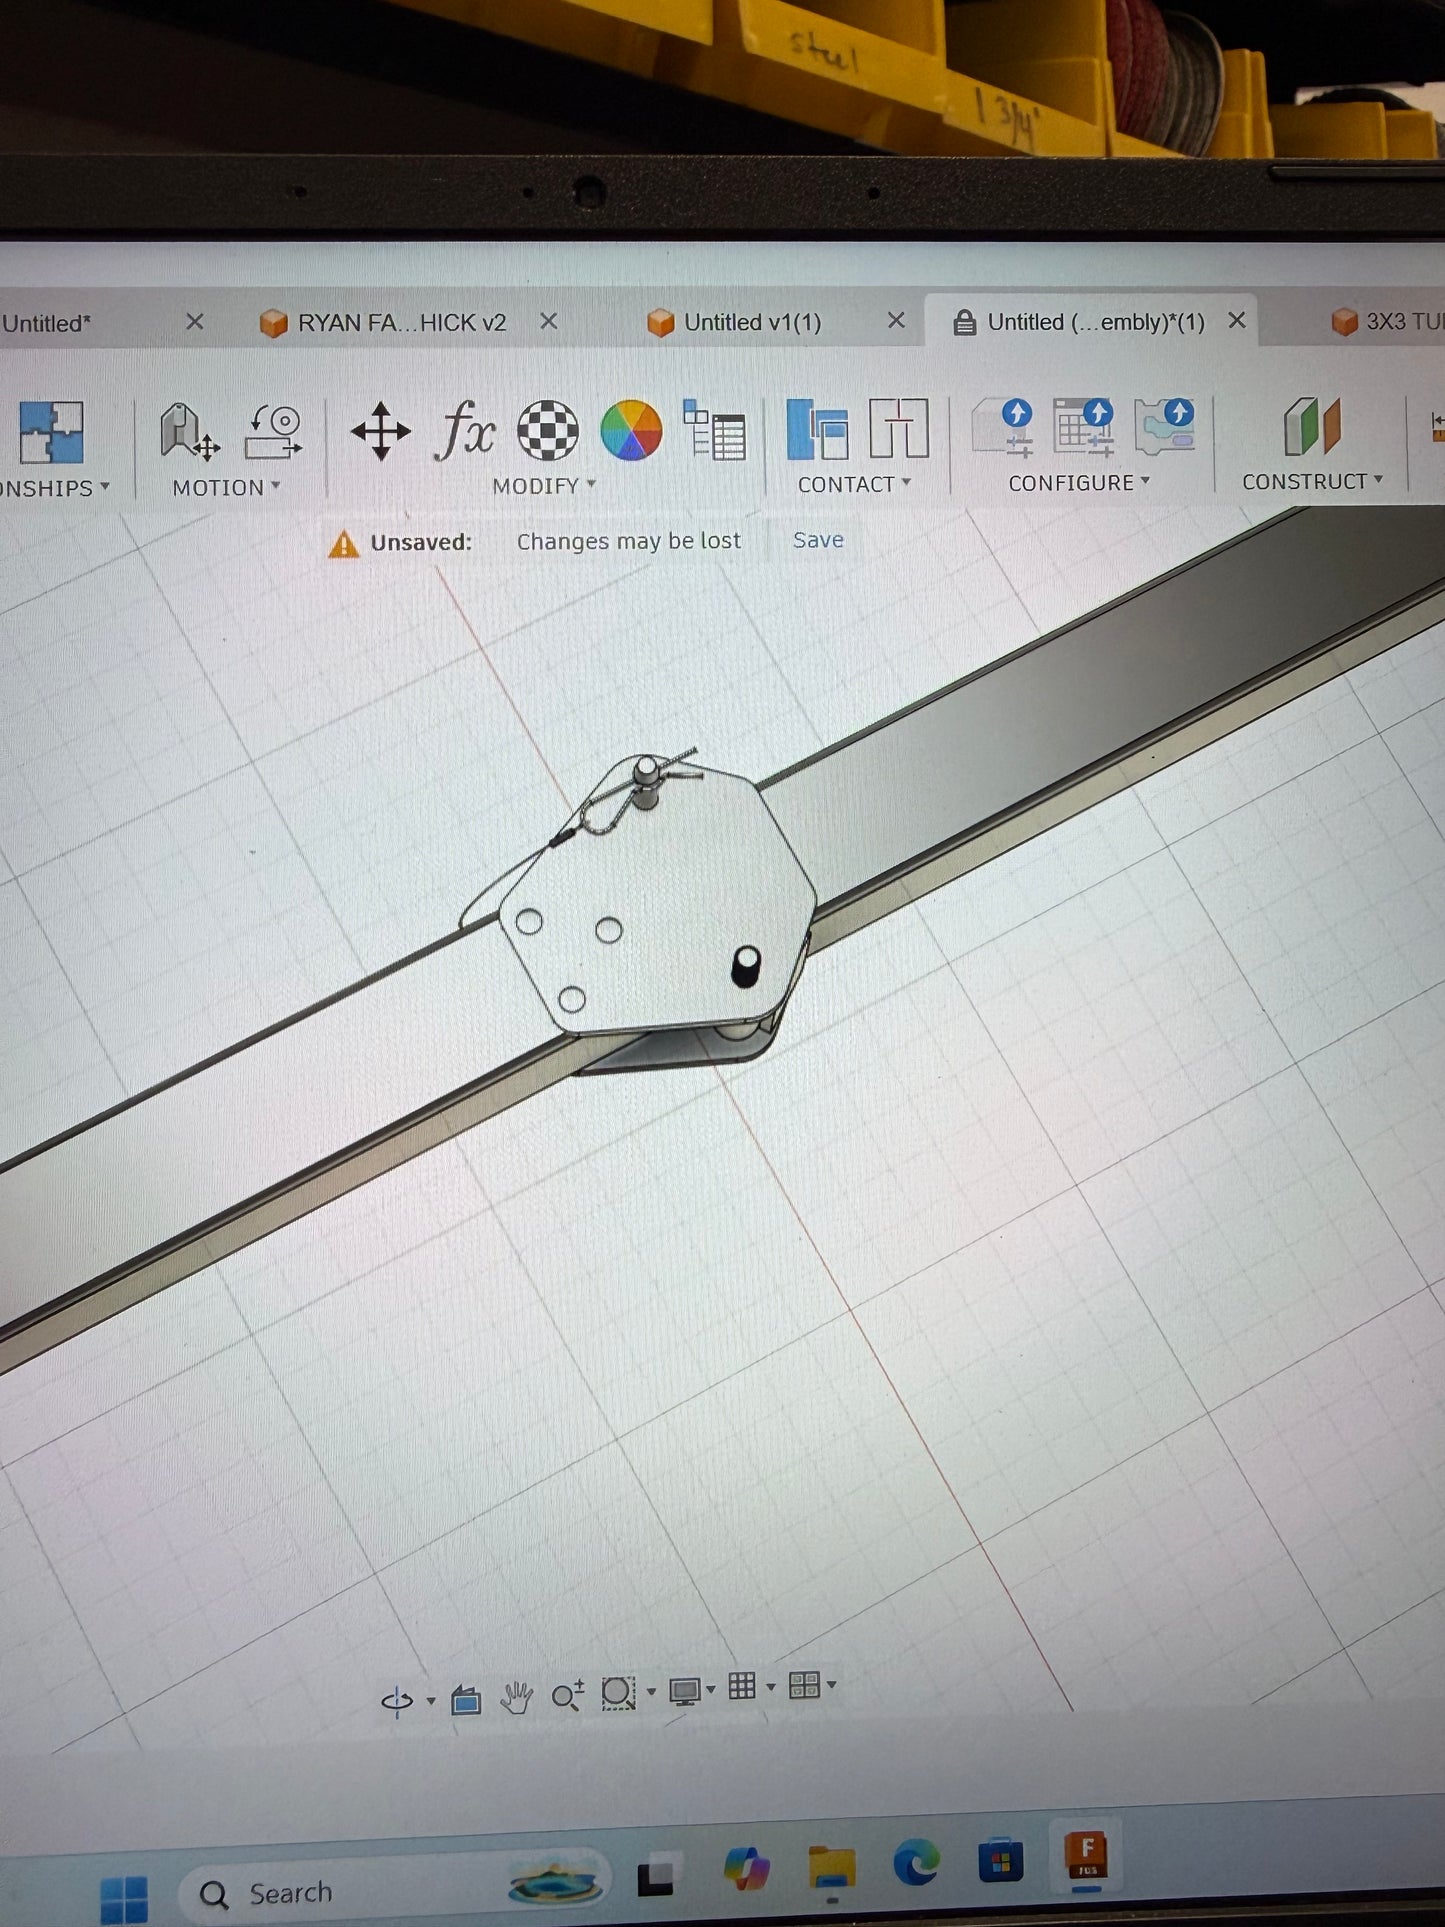Activate the Zoom magnifier tool
Viewport: 1445px width, 1927px height.
pos(567,1695)
